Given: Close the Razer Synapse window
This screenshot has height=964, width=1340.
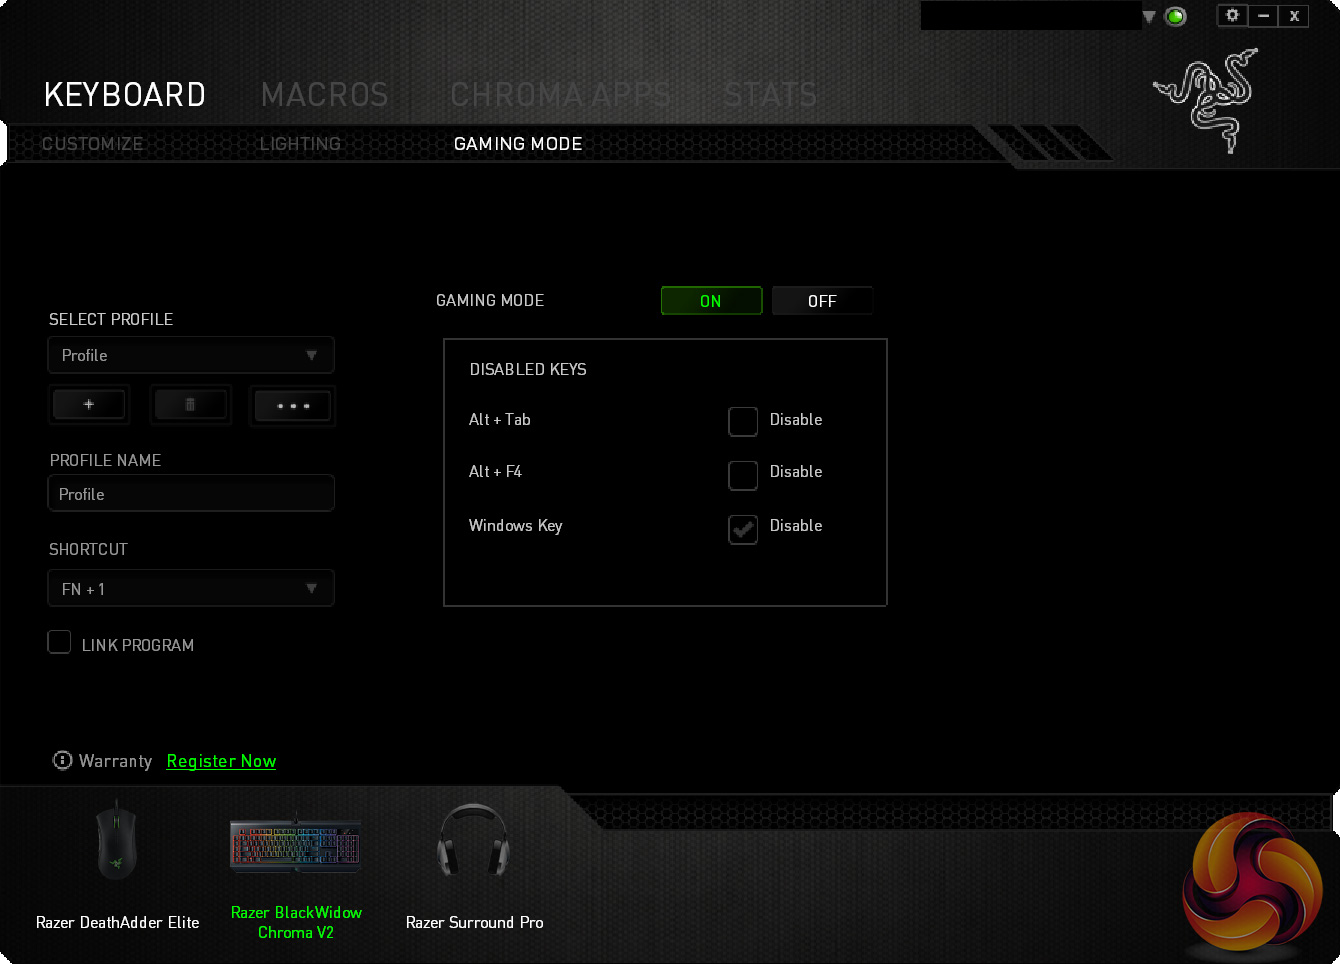Looking at the screenshot, I should point(1294,15).
